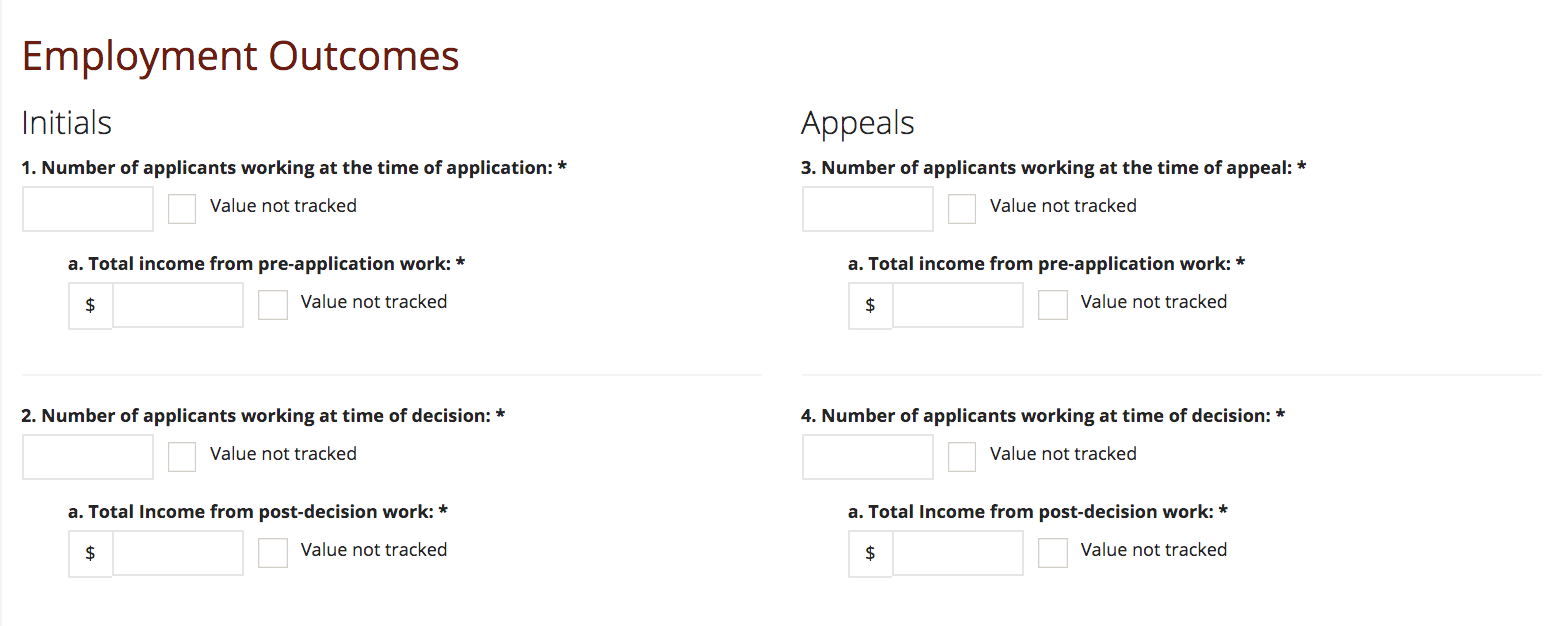Screen dimensions: 1560x626
Task: Tick 'Value not tracked' for Appeals pre-application income
Action: (x=1053, y=305)
